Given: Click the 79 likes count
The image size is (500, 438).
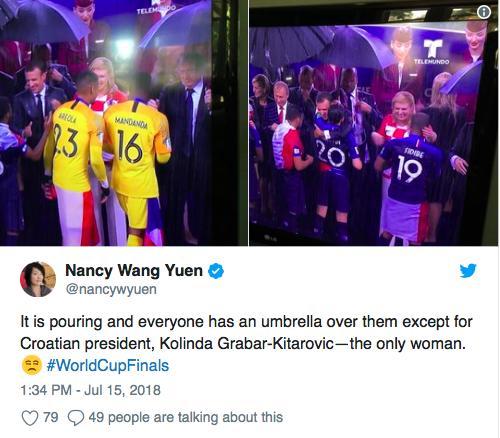Looking at the screenshot, I should pyautogui.click(x=51, y=417).
